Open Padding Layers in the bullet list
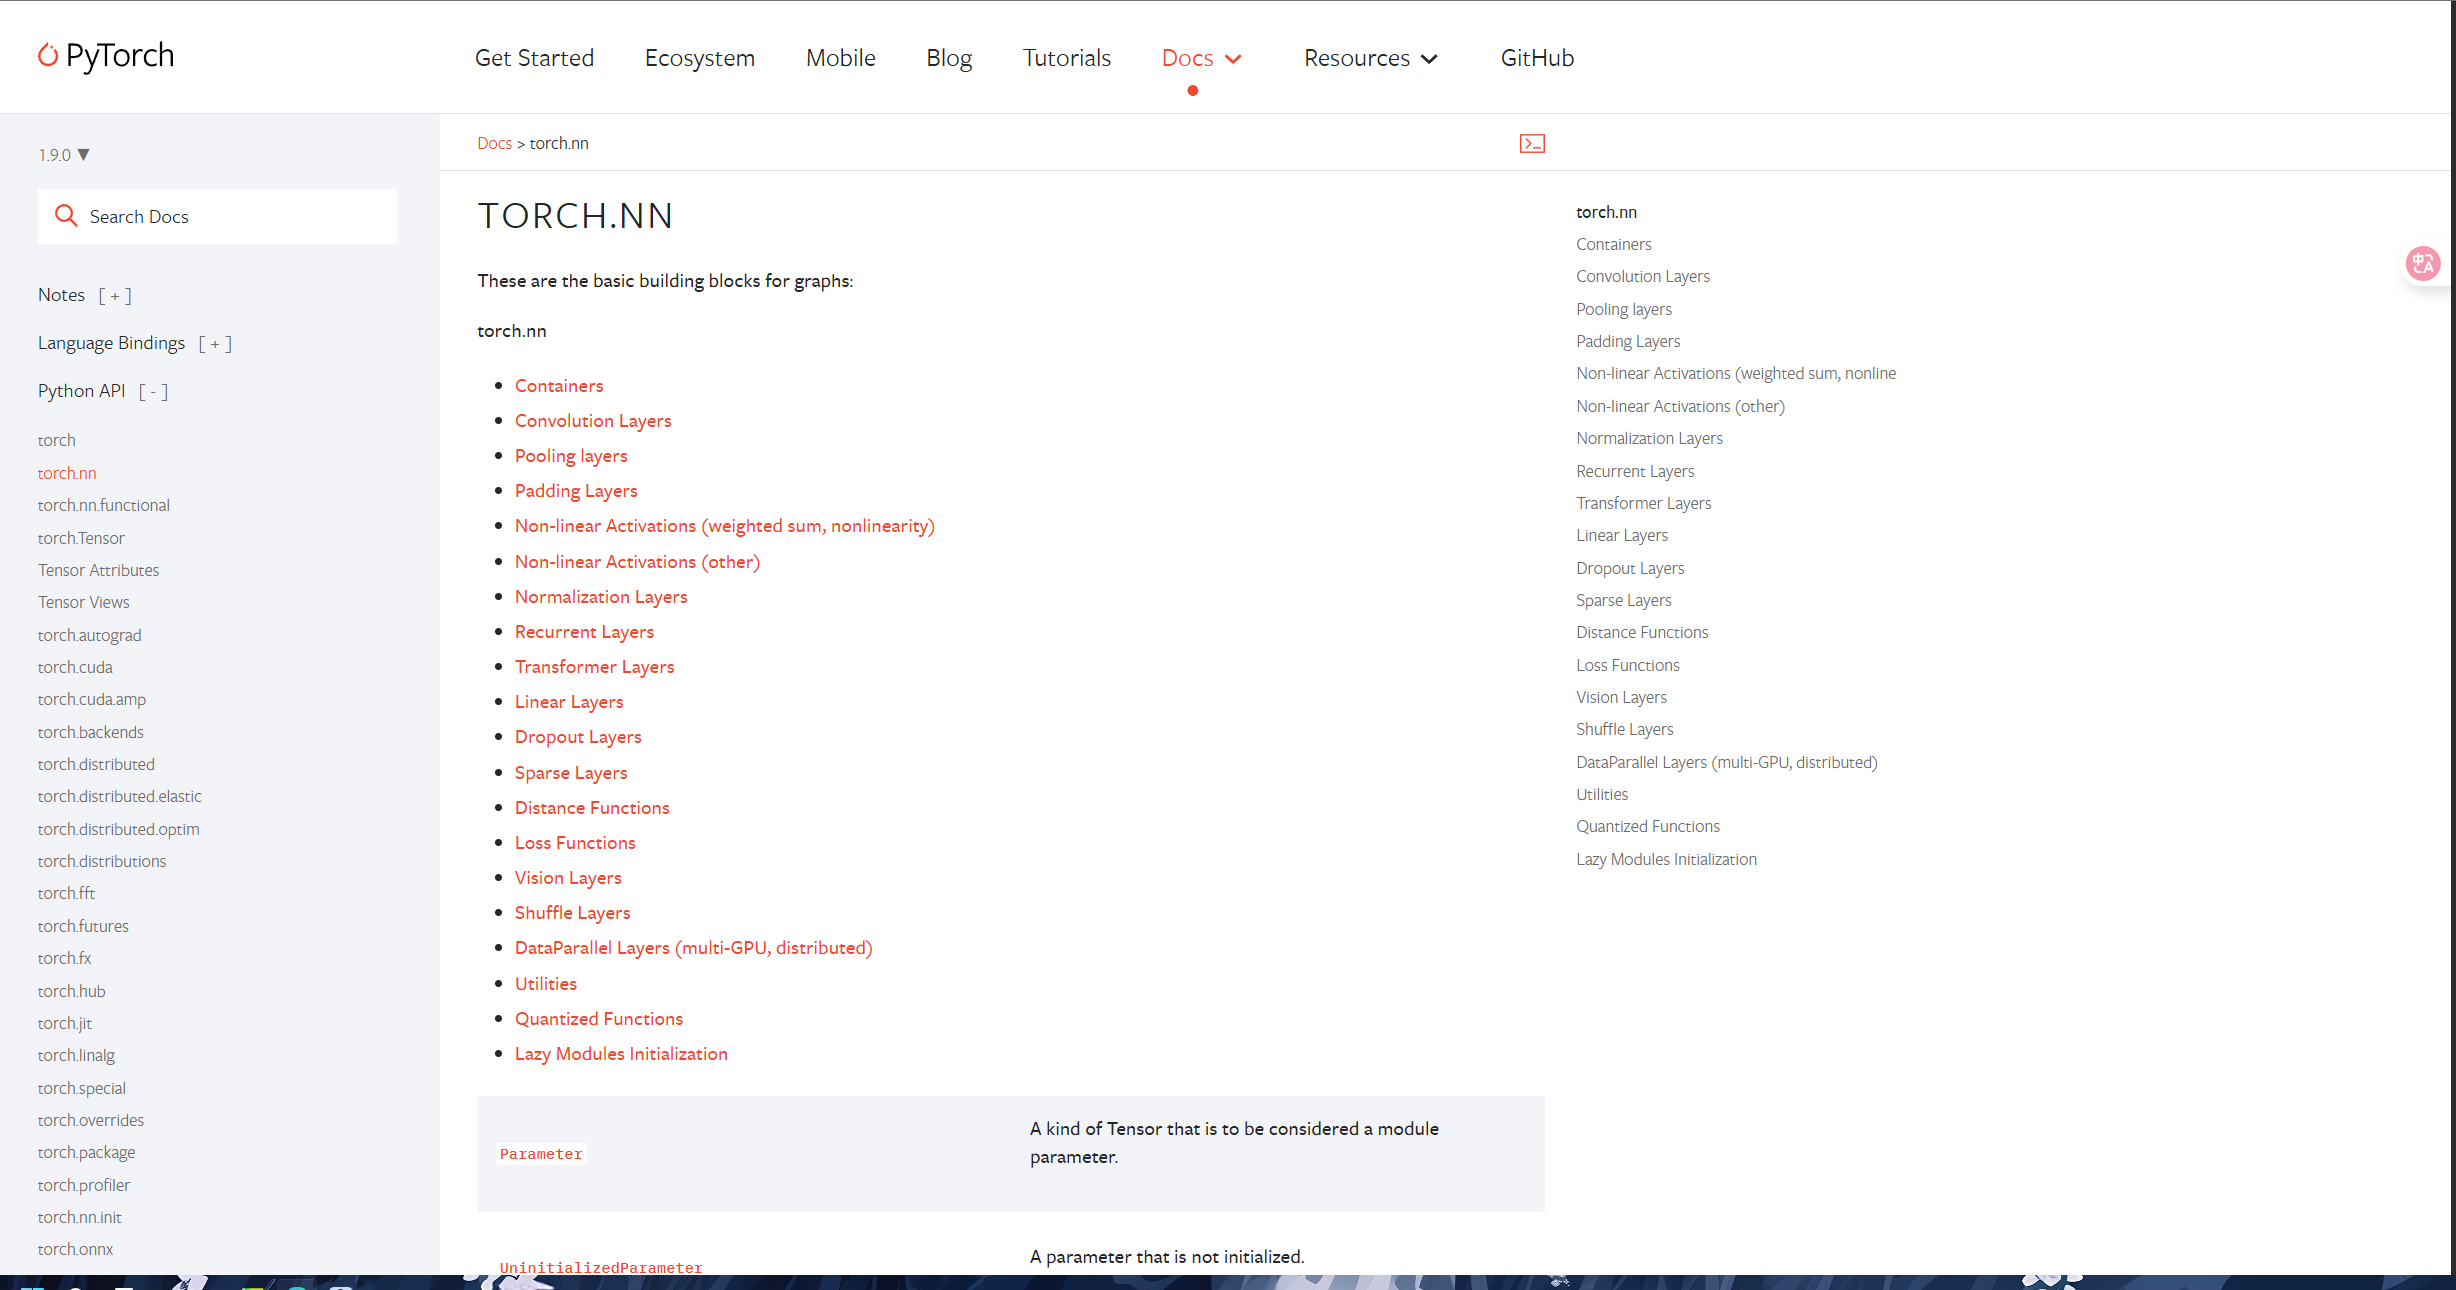 pyautogui.click(x=576, y=491)
